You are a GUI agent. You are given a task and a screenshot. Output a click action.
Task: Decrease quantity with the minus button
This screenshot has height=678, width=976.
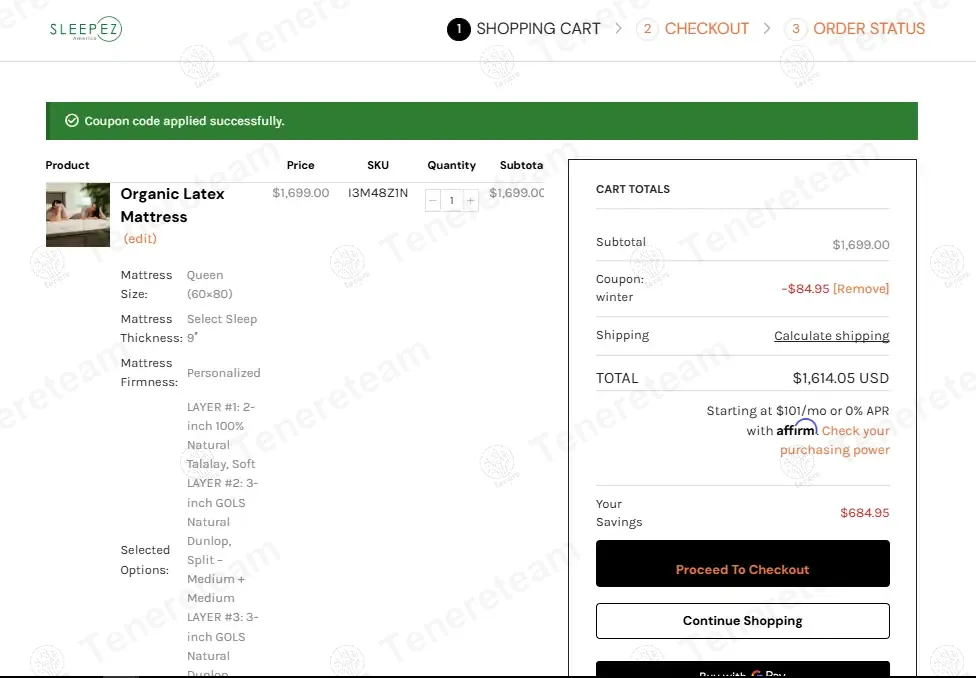[x=433, y=200]
